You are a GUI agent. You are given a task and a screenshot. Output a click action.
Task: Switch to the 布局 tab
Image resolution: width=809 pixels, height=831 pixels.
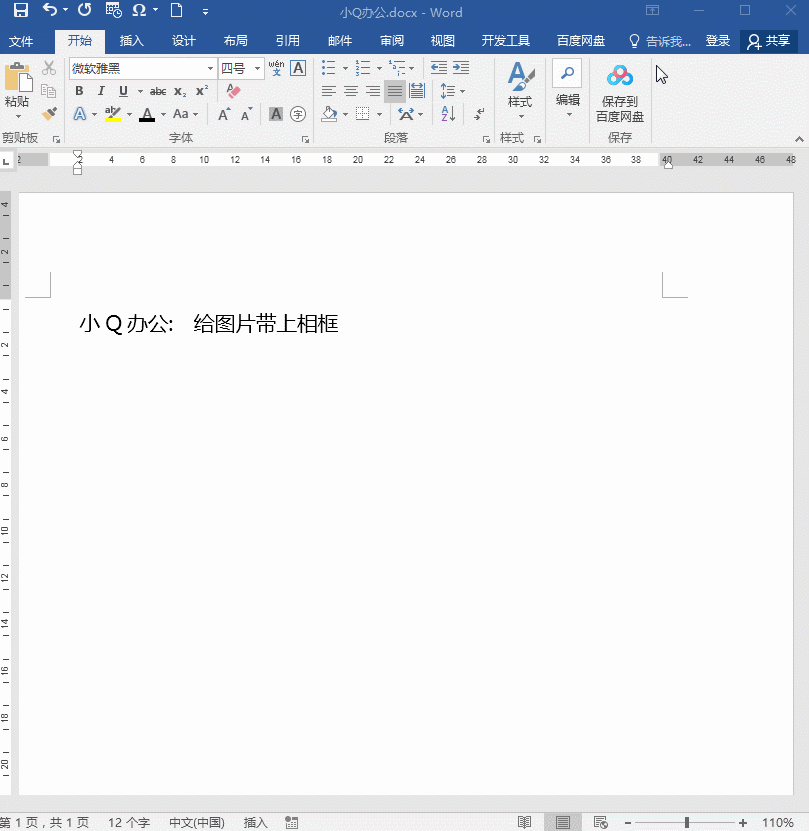click(235, 41)
